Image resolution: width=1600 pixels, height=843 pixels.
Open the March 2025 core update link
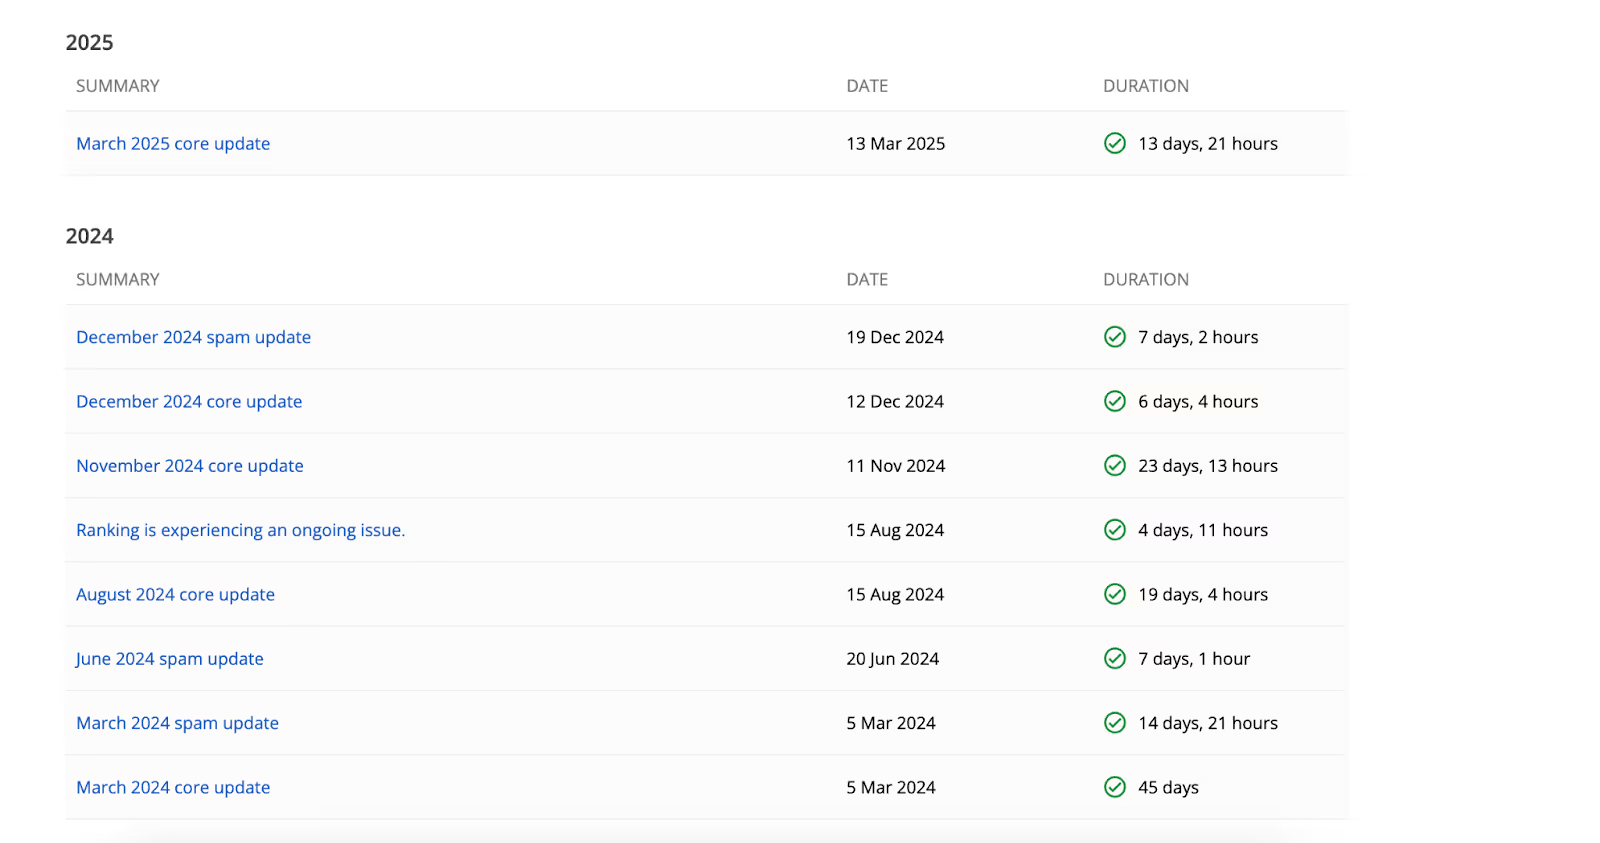coord(173,143)
